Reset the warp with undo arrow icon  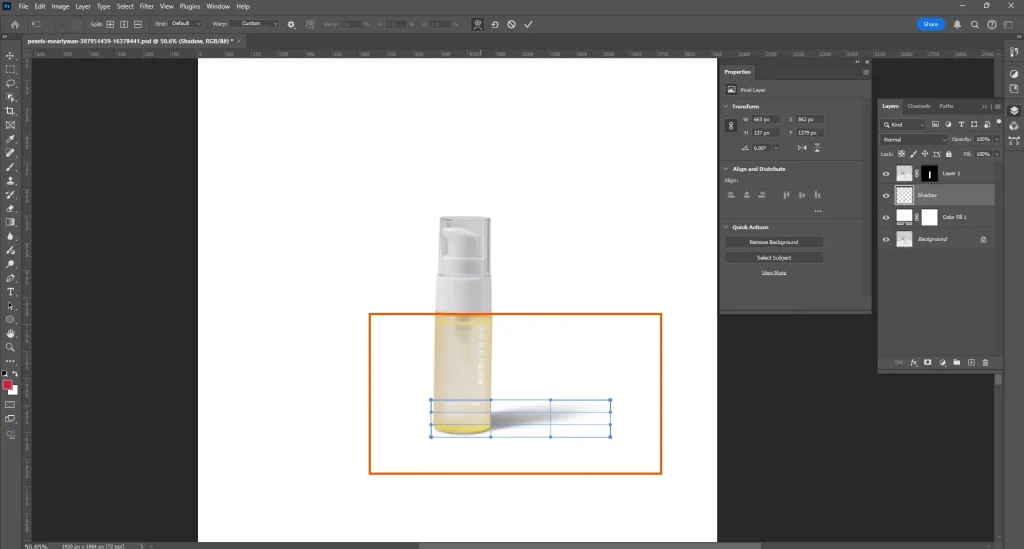pos(495,24)
